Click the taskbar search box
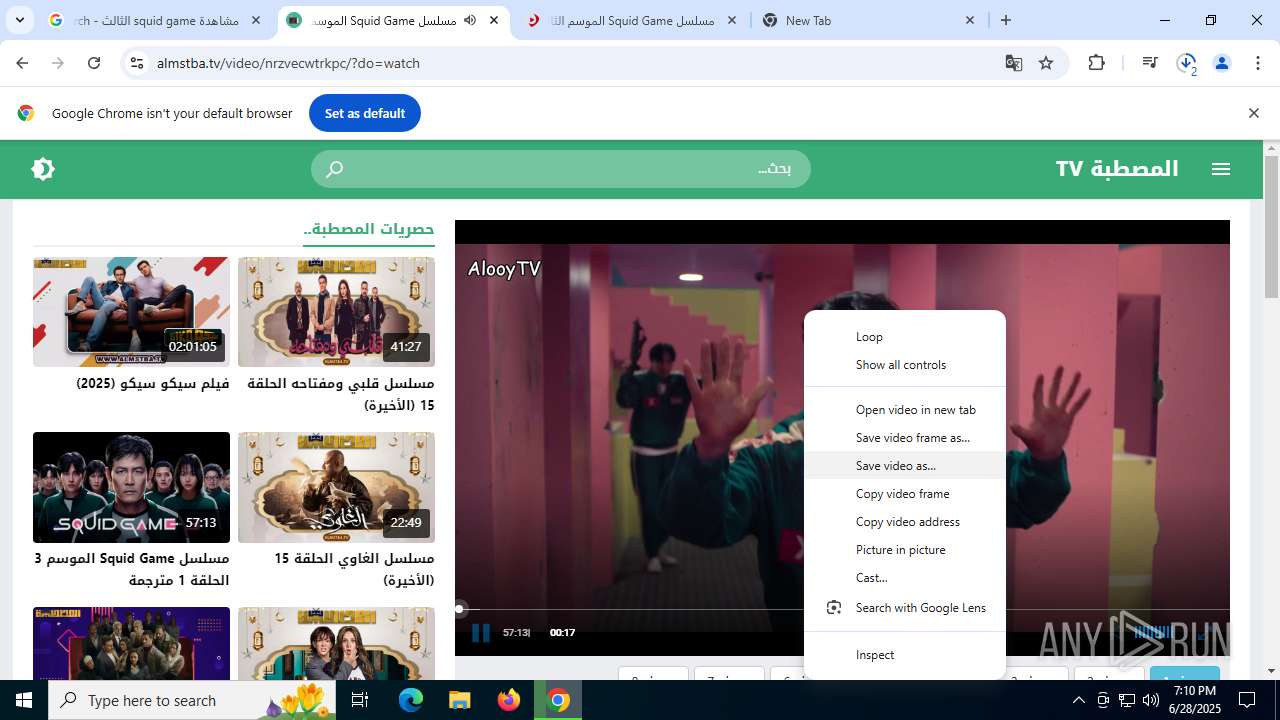The width and height of the screenshot is (1280, 720). pyautogui.click(x=193, y=700)
